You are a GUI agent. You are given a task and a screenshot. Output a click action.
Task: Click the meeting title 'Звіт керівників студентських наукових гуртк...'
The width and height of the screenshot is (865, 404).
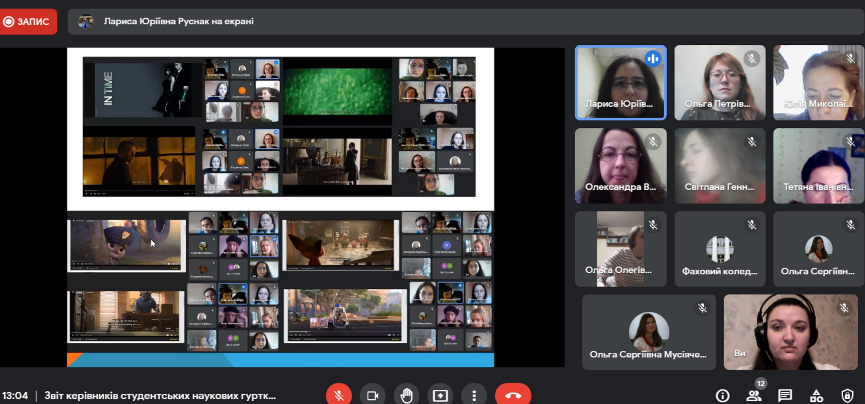[x=160, y=395]
